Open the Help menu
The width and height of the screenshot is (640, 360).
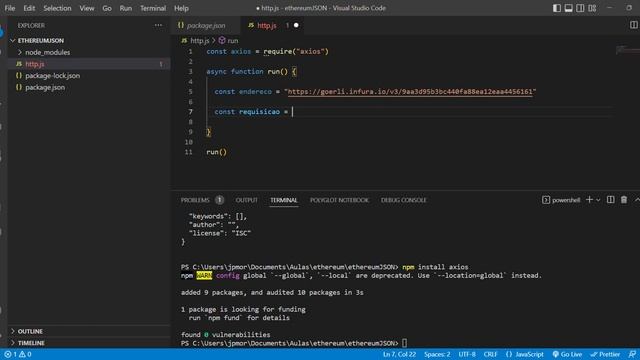coord(181,8)
